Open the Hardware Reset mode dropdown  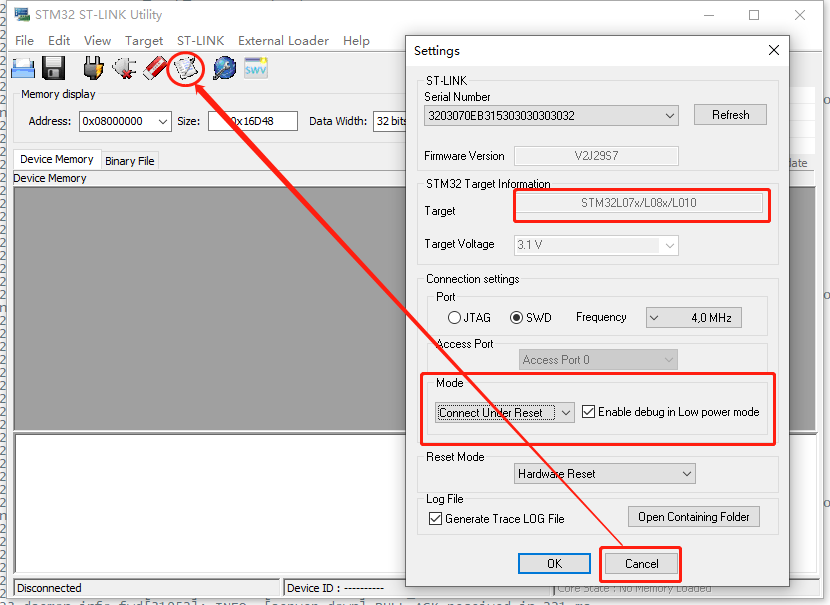tap(605, 474)
